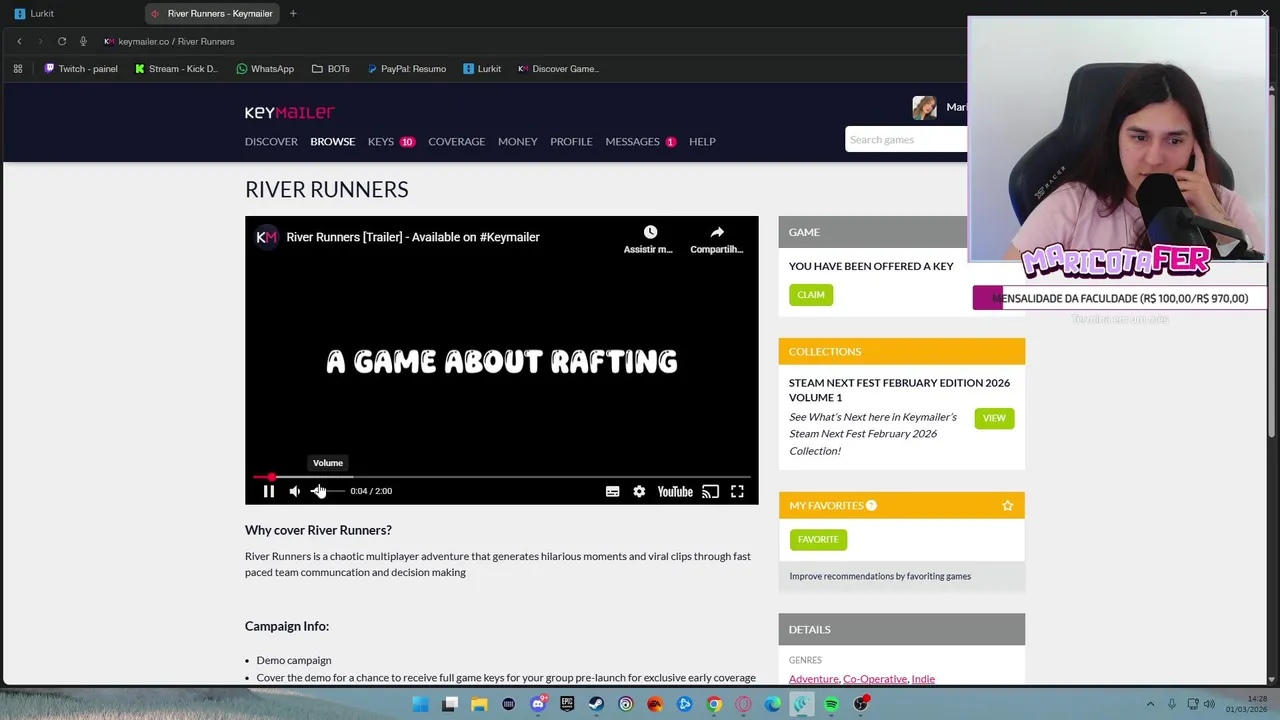Open Stream - Kick bookmark
The height and width of the screenshot is (720, 1280).
[175, 69]
